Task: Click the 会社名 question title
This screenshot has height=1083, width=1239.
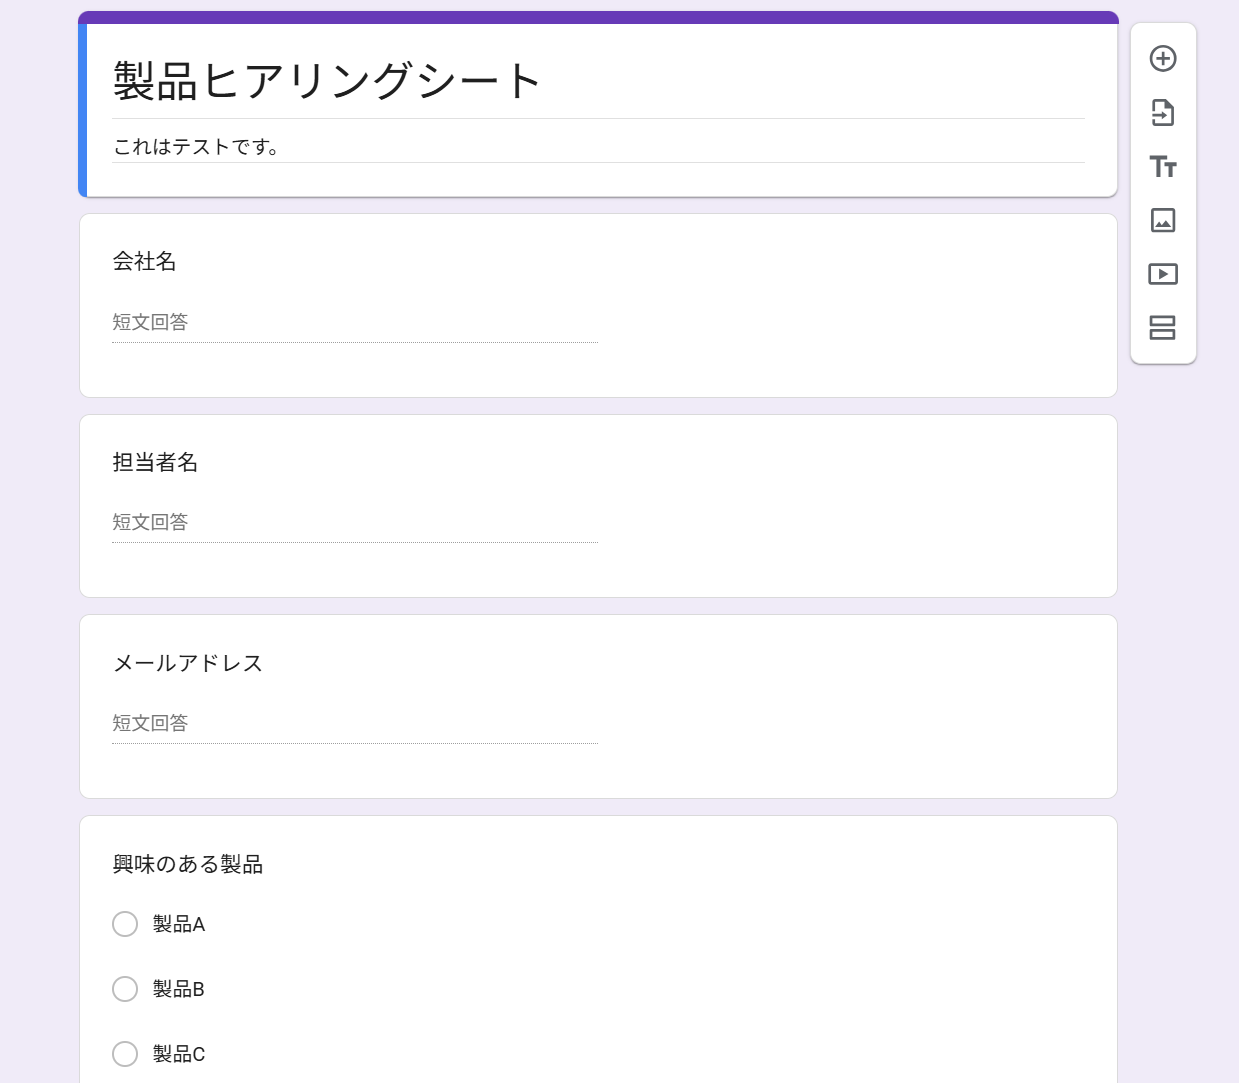Action: point(145,262)
